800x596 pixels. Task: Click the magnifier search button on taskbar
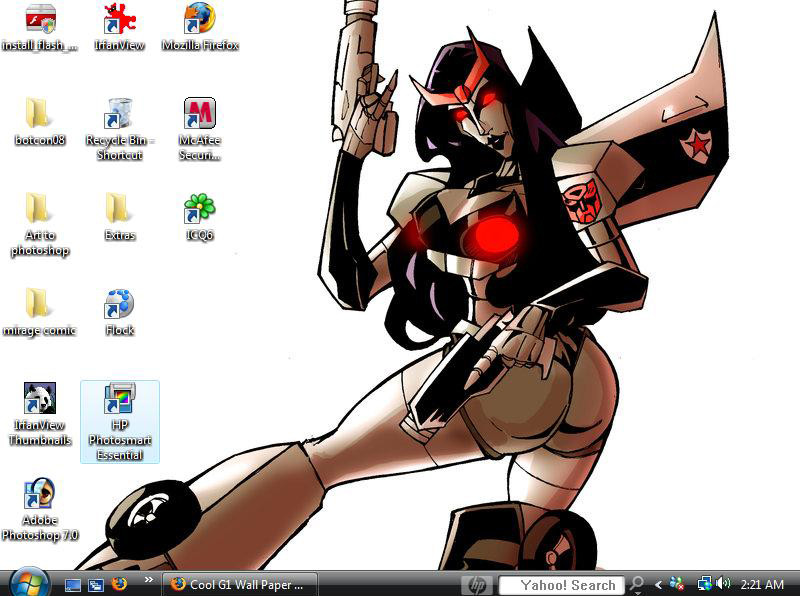[x=637, y=584]
